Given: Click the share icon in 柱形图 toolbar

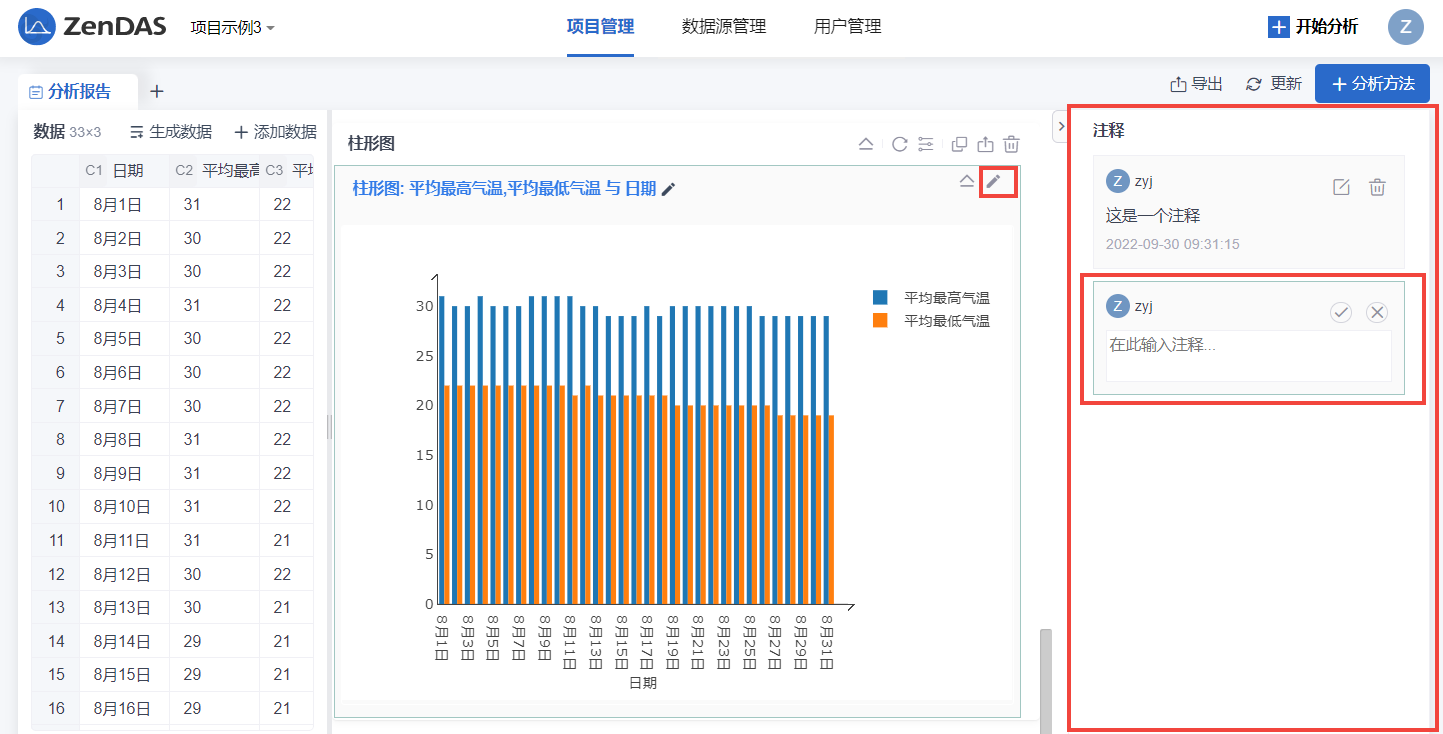Looking at the screenshot, I should point(986,144).
